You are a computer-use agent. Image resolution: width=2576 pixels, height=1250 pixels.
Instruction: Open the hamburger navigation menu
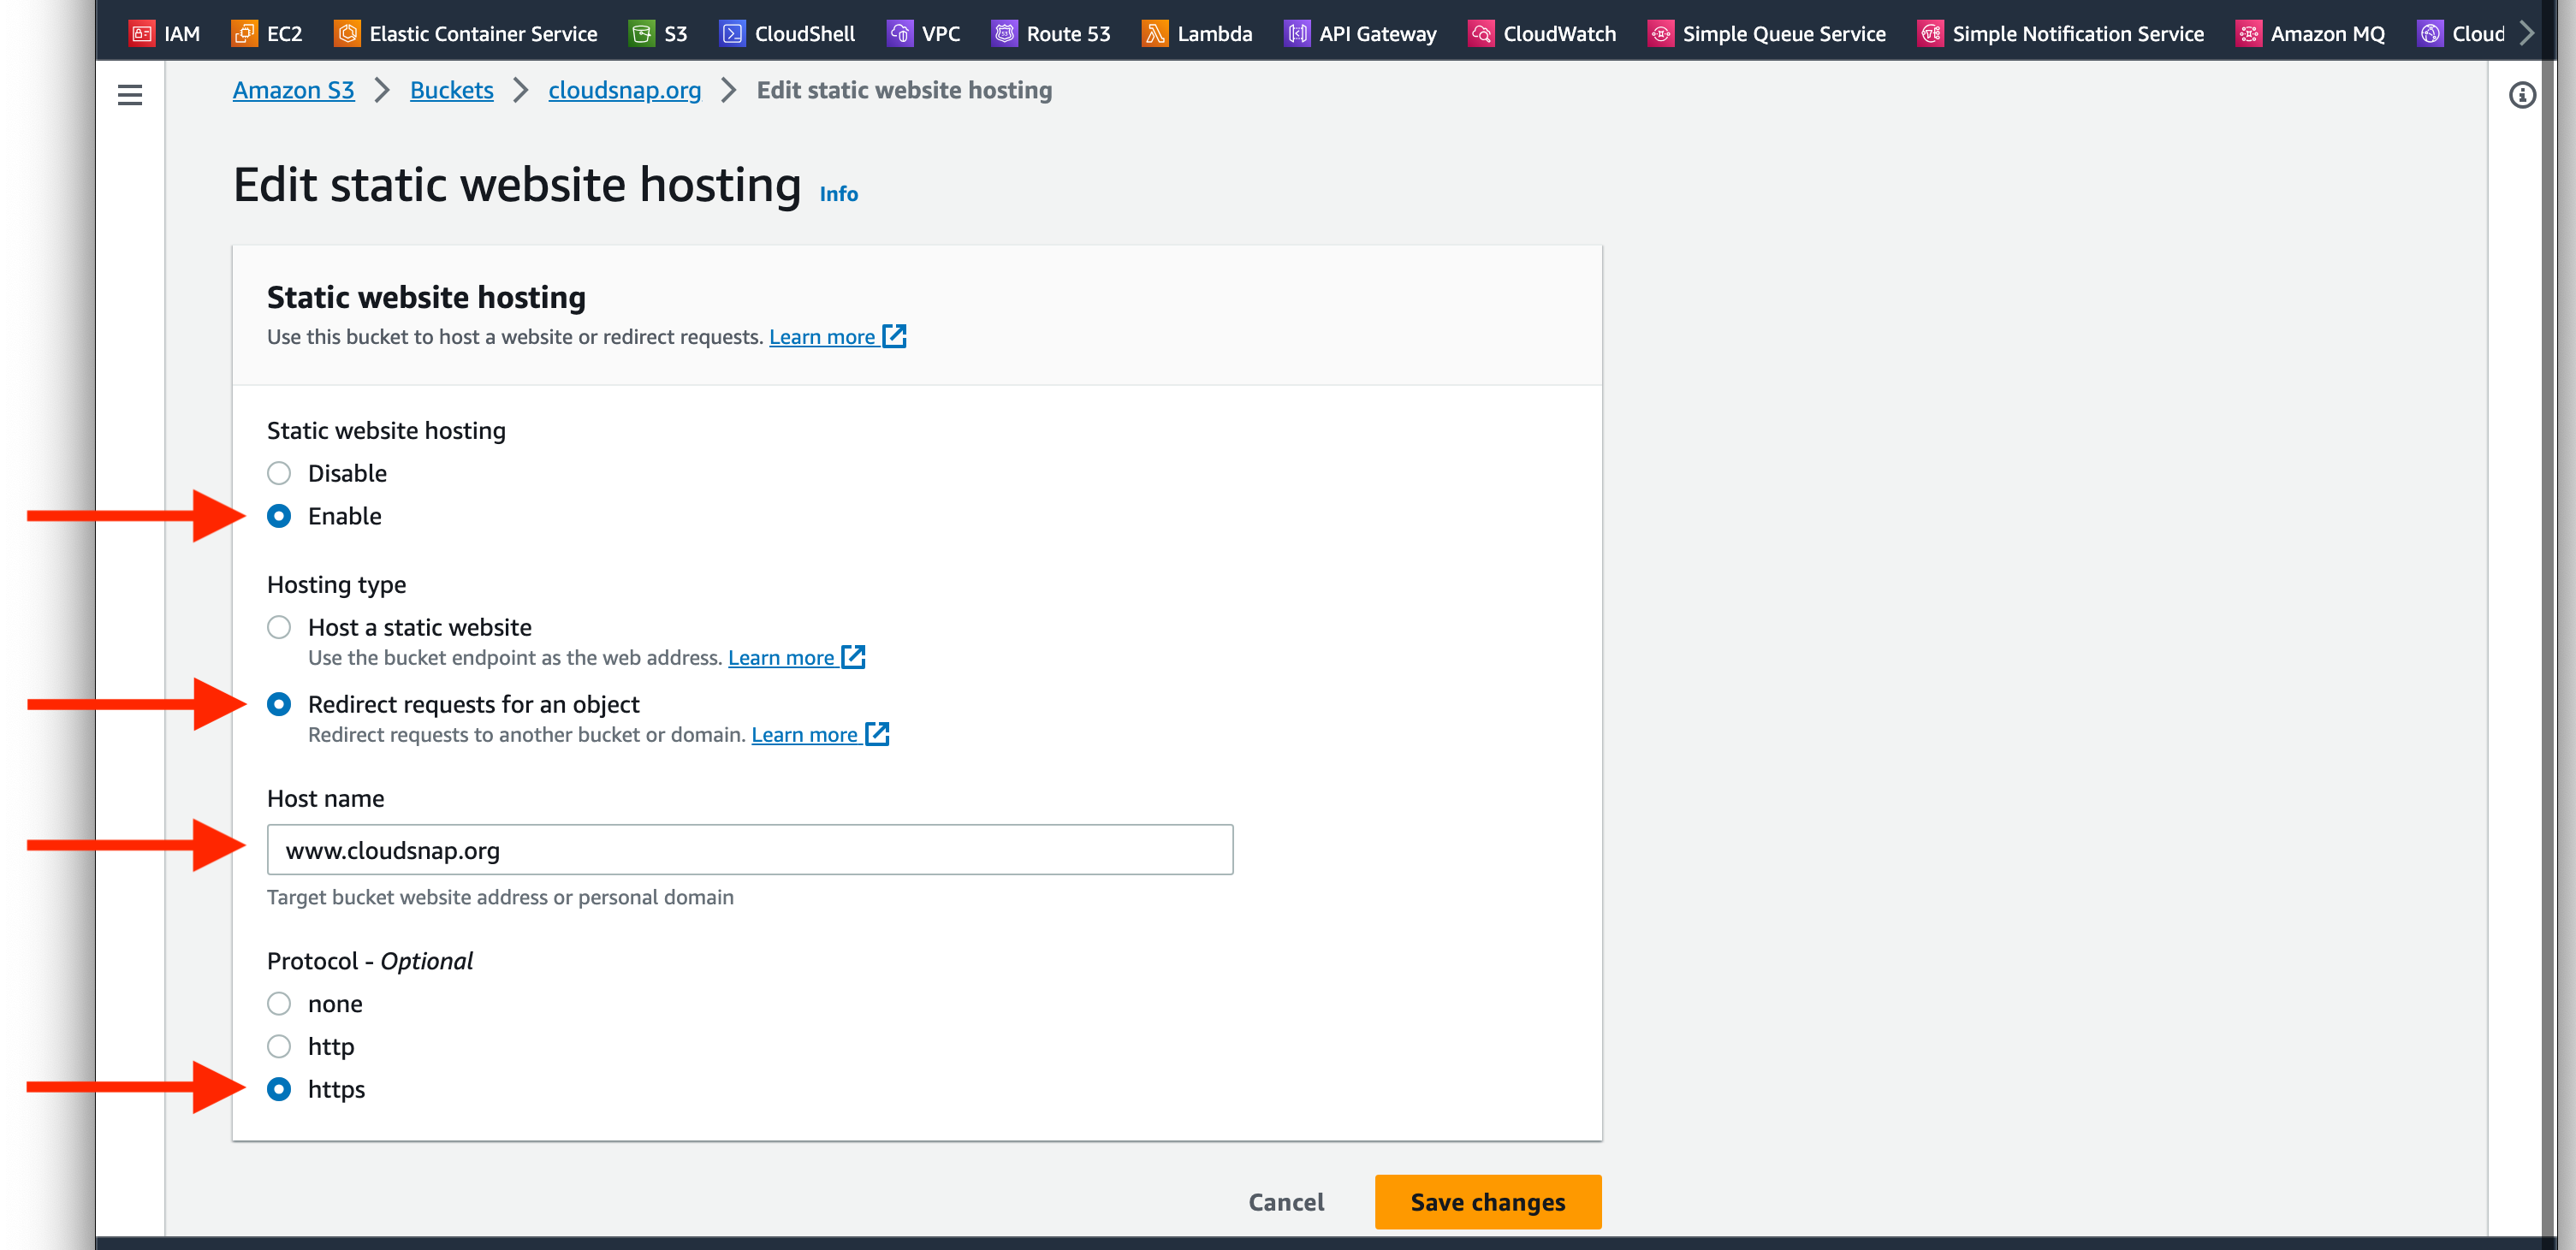[x=130, y=95]
